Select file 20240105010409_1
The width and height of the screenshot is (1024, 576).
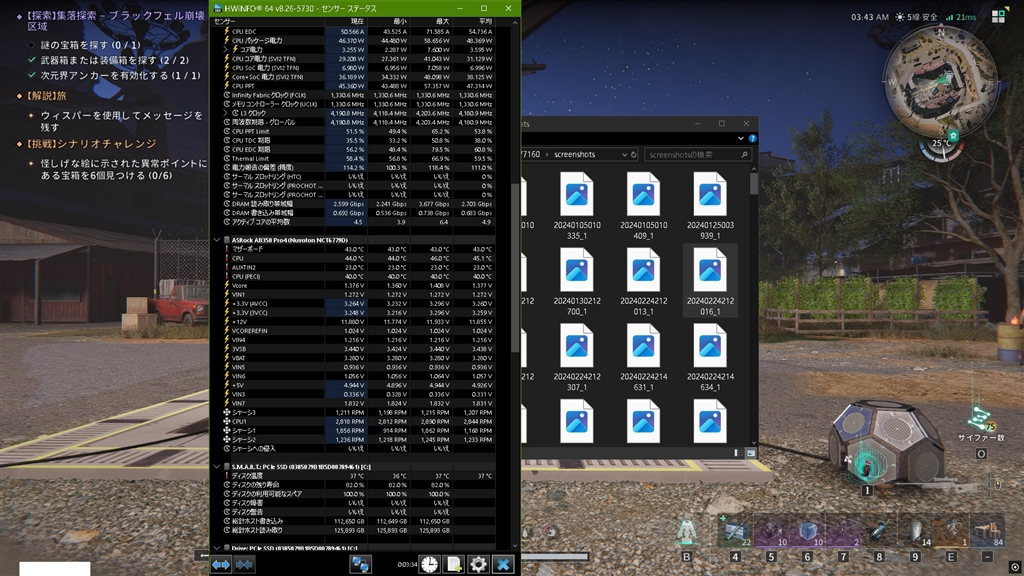point(643,205)
